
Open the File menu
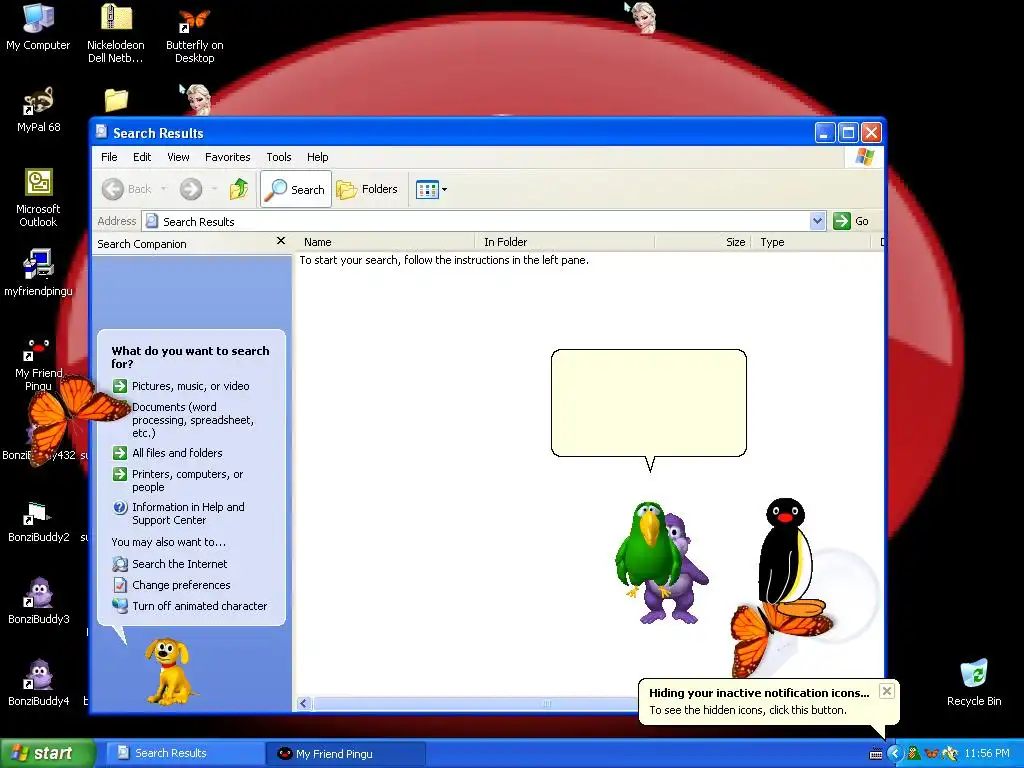click(x=109, y=157)
